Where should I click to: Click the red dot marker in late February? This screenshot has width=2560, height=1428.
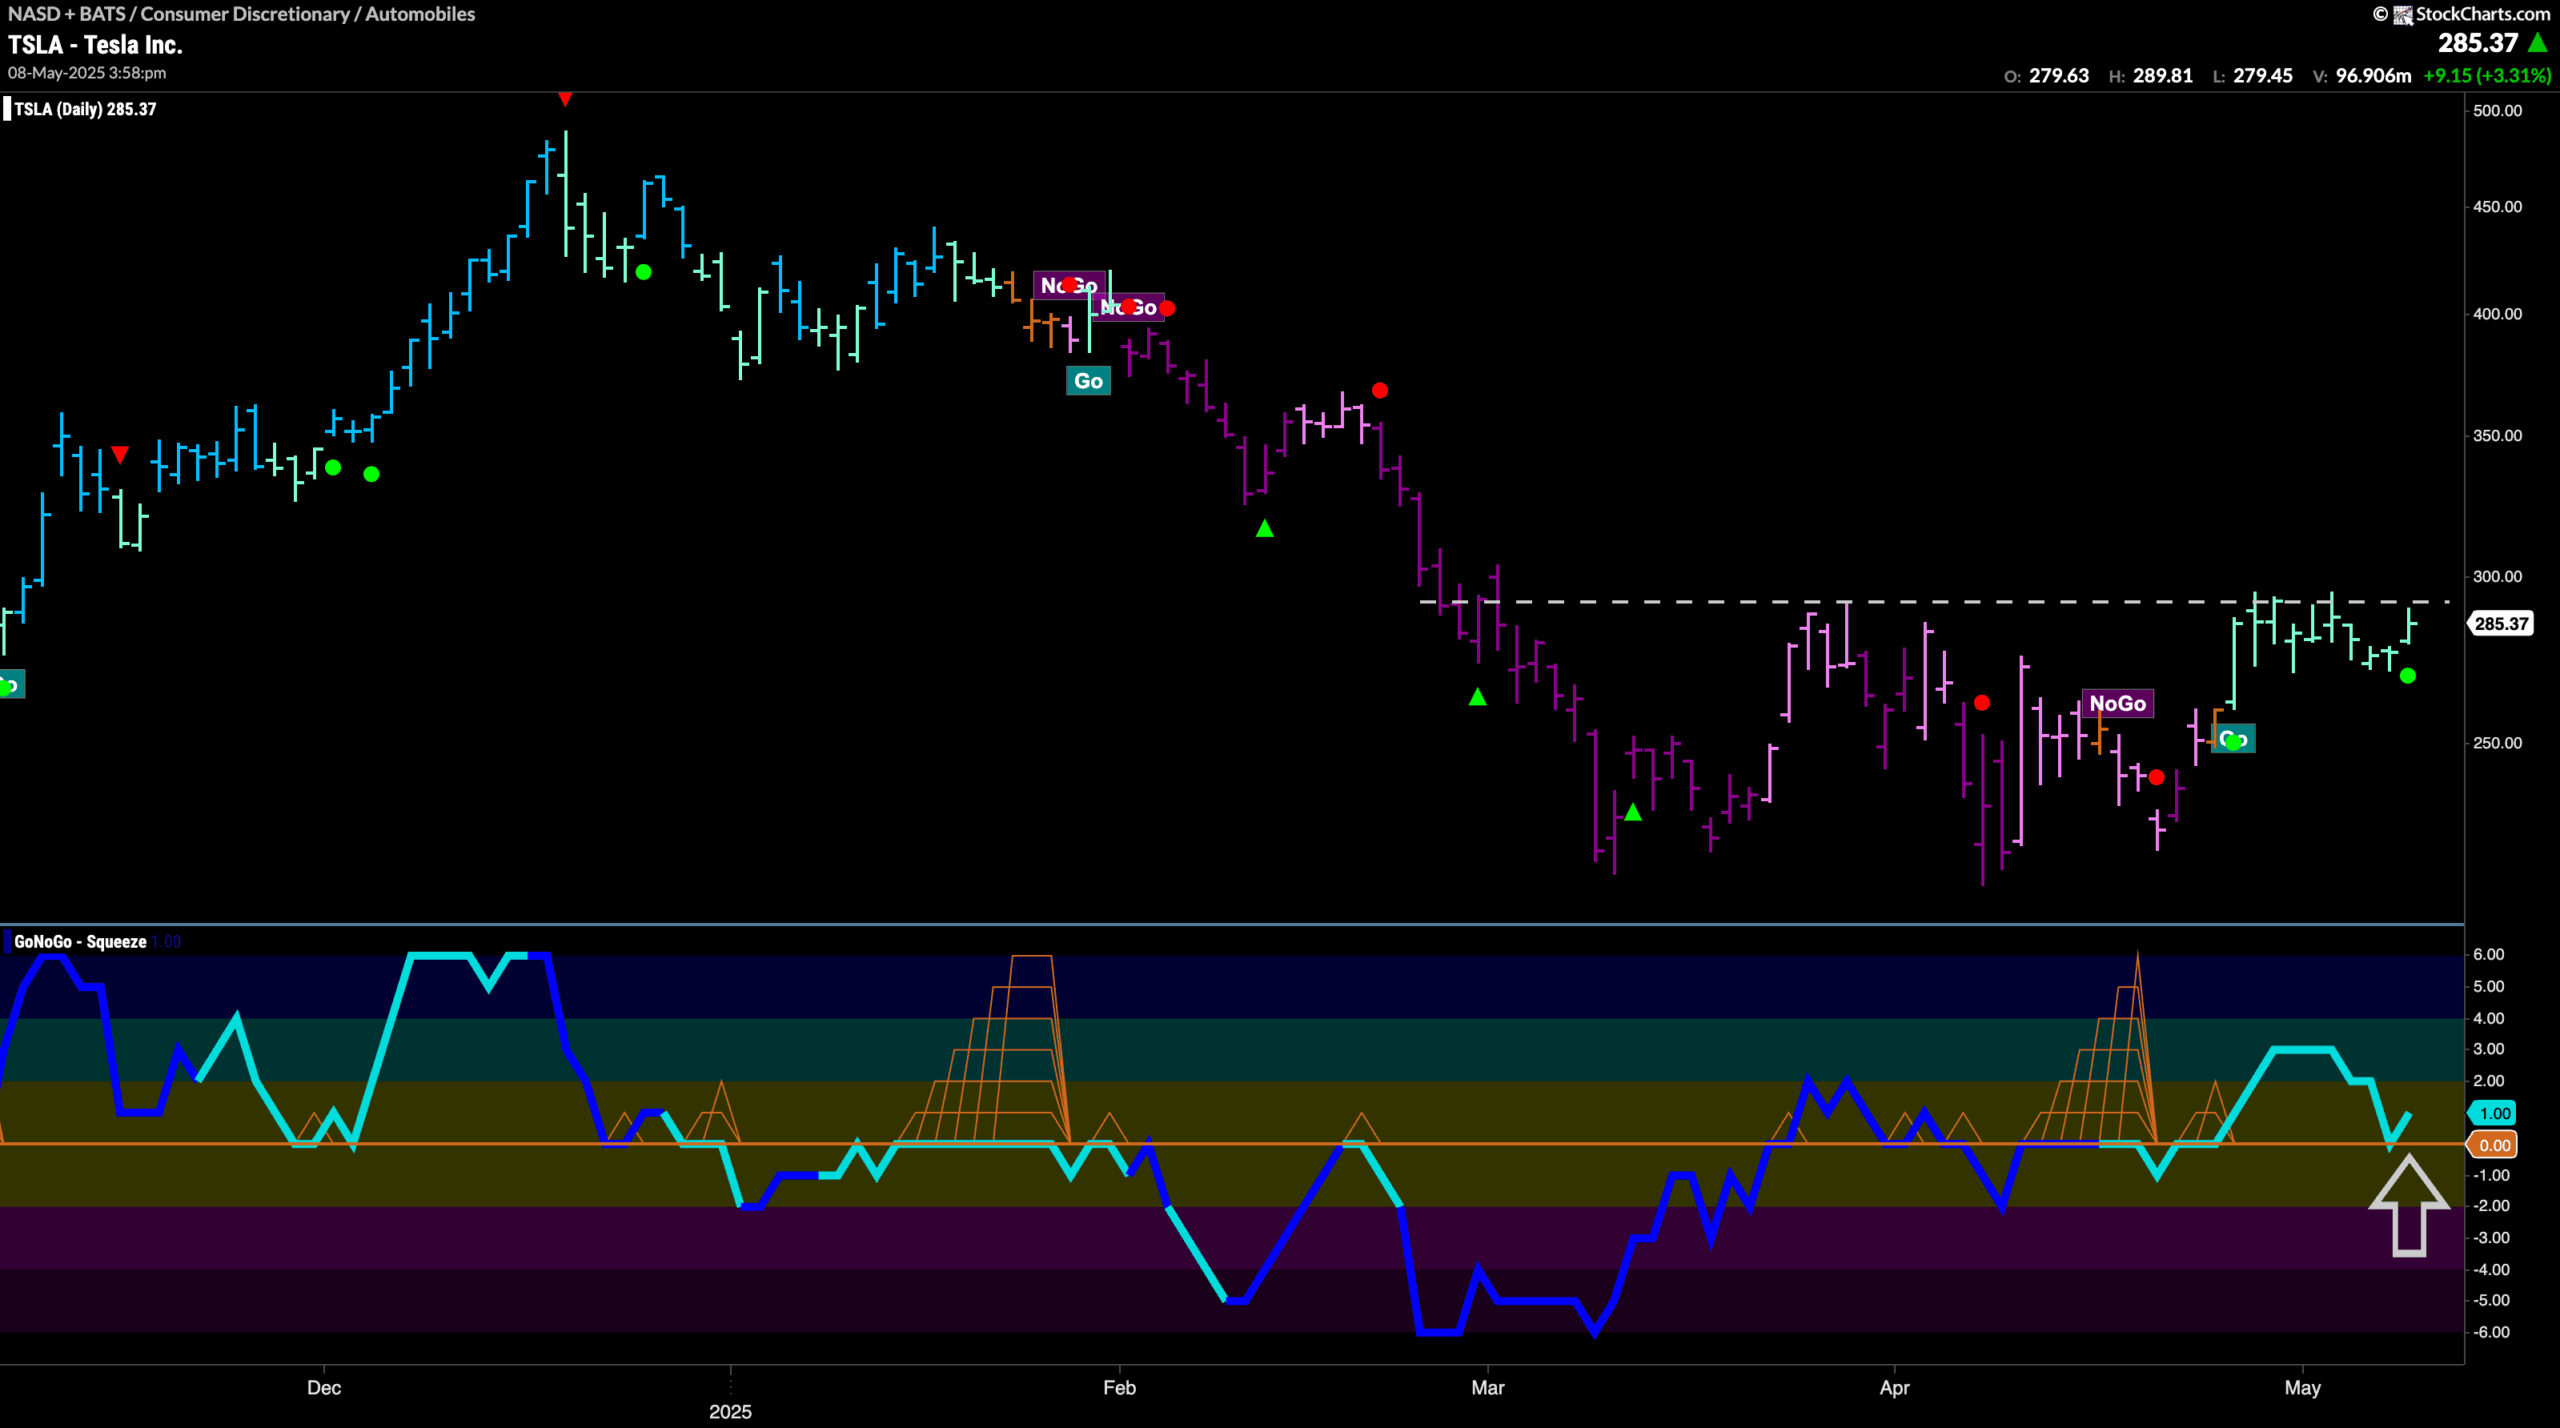(1380, 390)
